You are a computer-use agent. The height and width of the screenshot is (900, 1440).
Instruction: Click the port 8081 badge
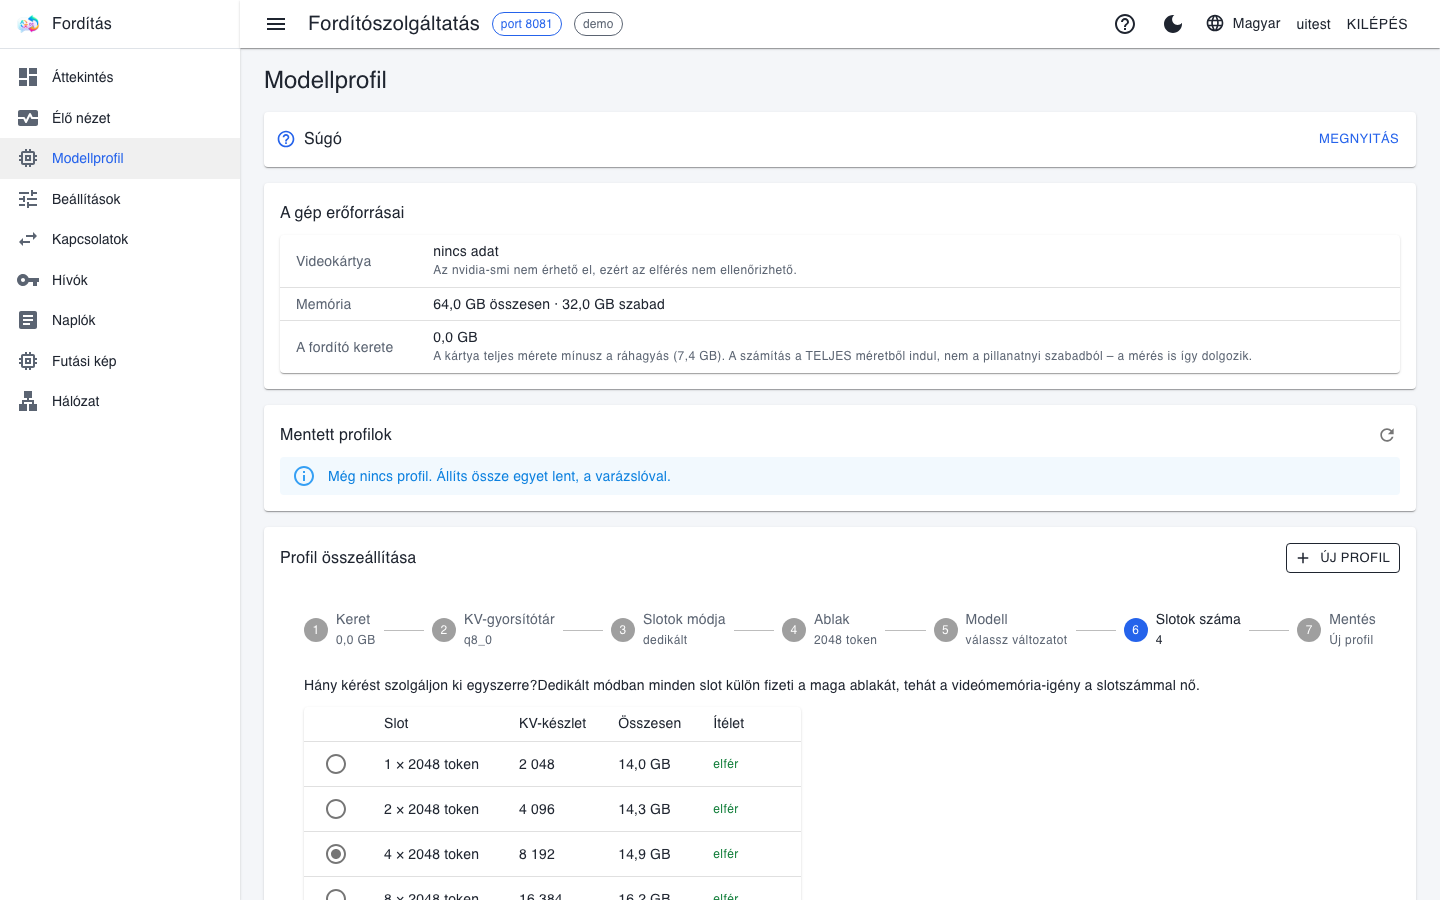point(527,24)
